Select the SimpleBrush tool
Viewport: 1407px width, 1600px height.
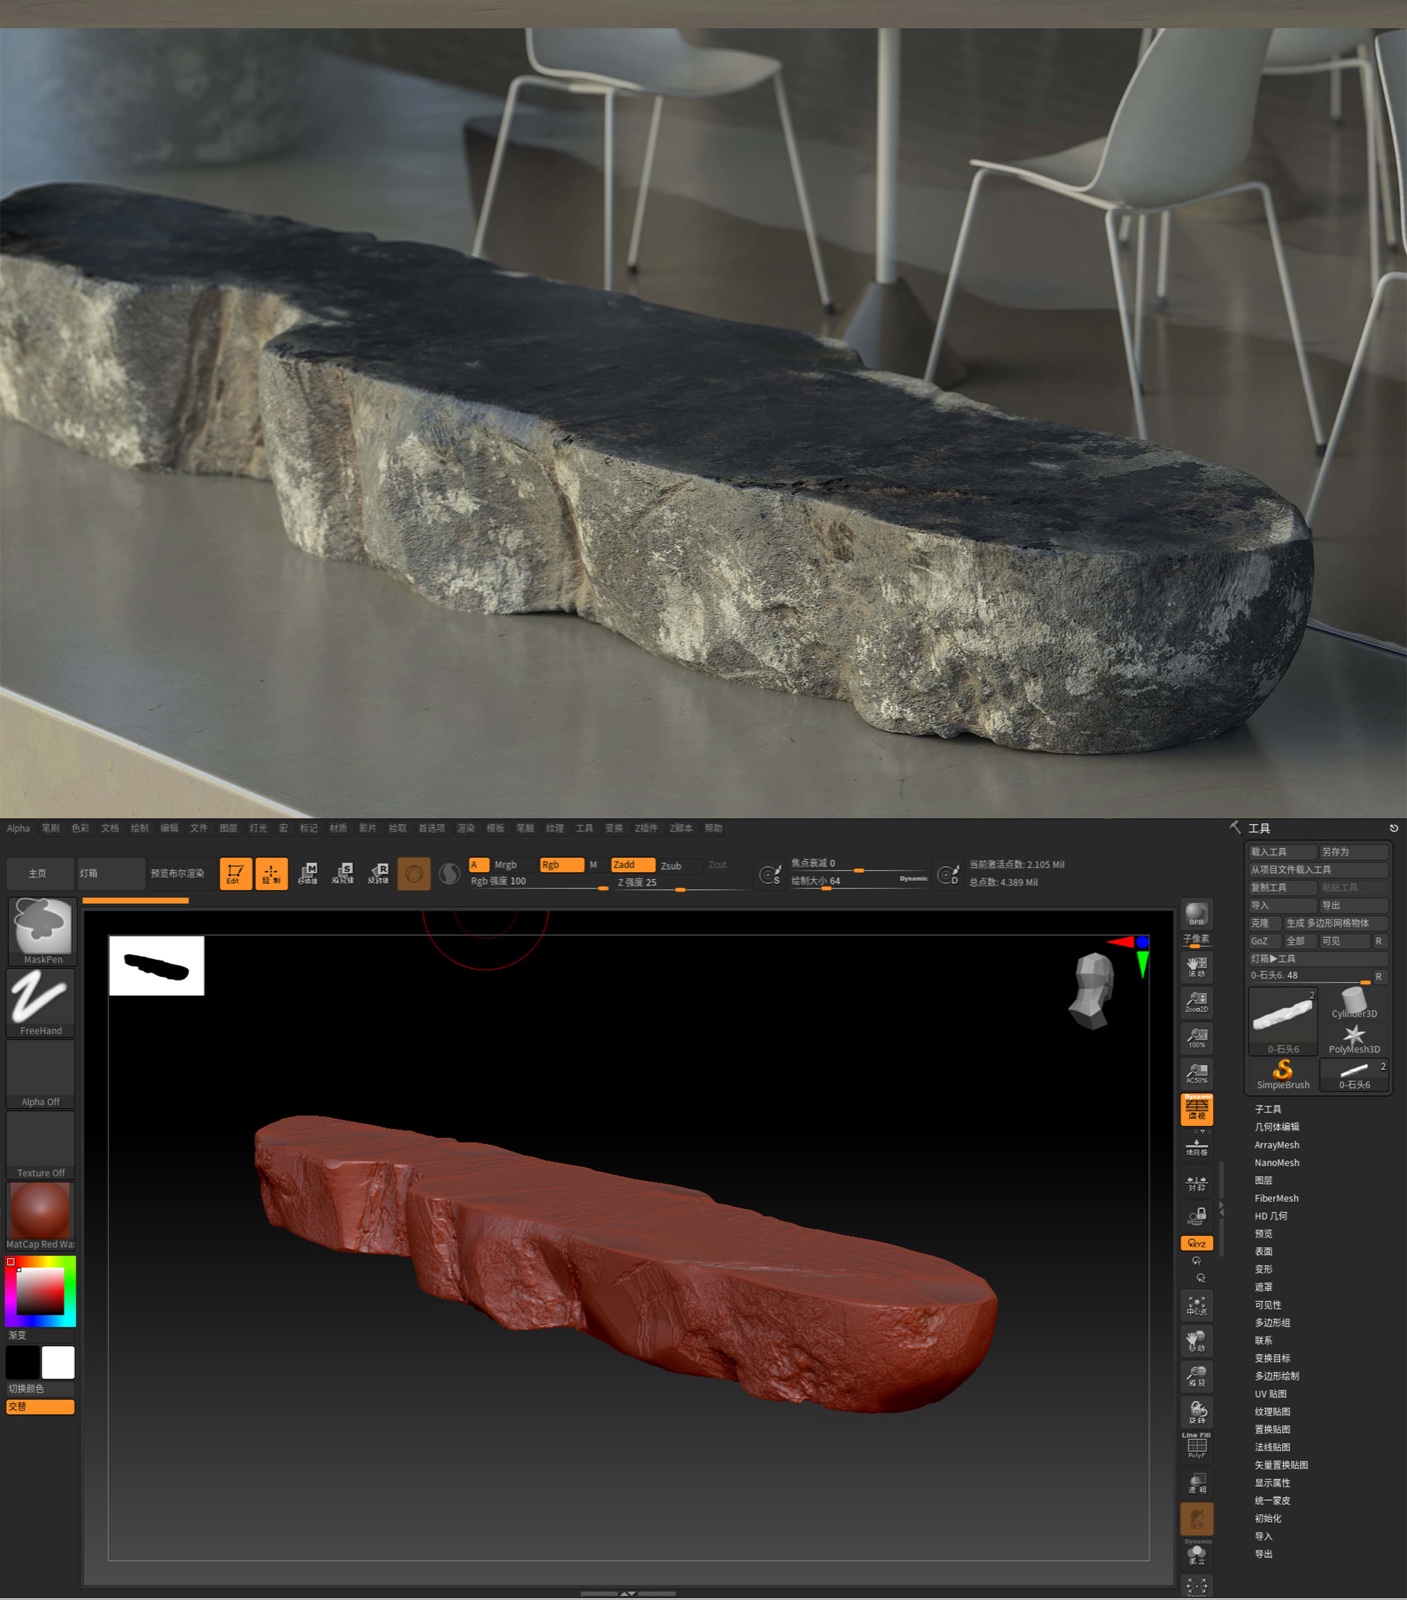[x=1282, y=1074]
